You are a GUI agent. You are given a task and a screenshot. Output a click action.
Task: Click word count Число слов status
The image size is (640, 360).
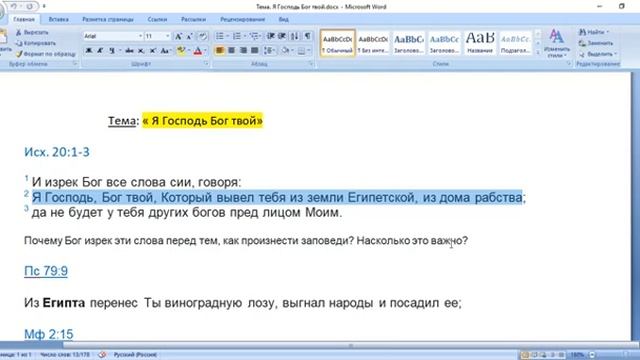pyautogui.click(x=65, y=355)
